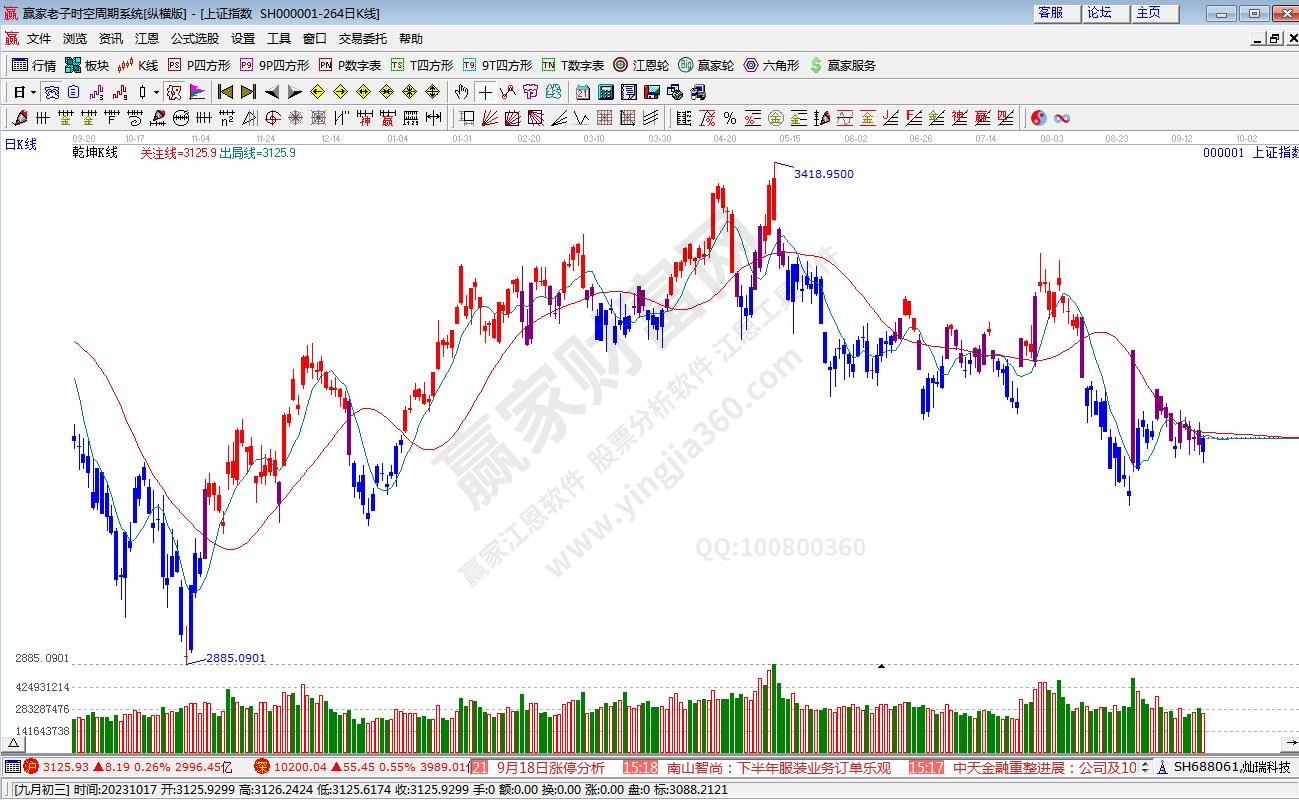Open the 行情 market quotes view
Screen dimensions: 1299x800
pyautogui.click(x=34, y=65)
